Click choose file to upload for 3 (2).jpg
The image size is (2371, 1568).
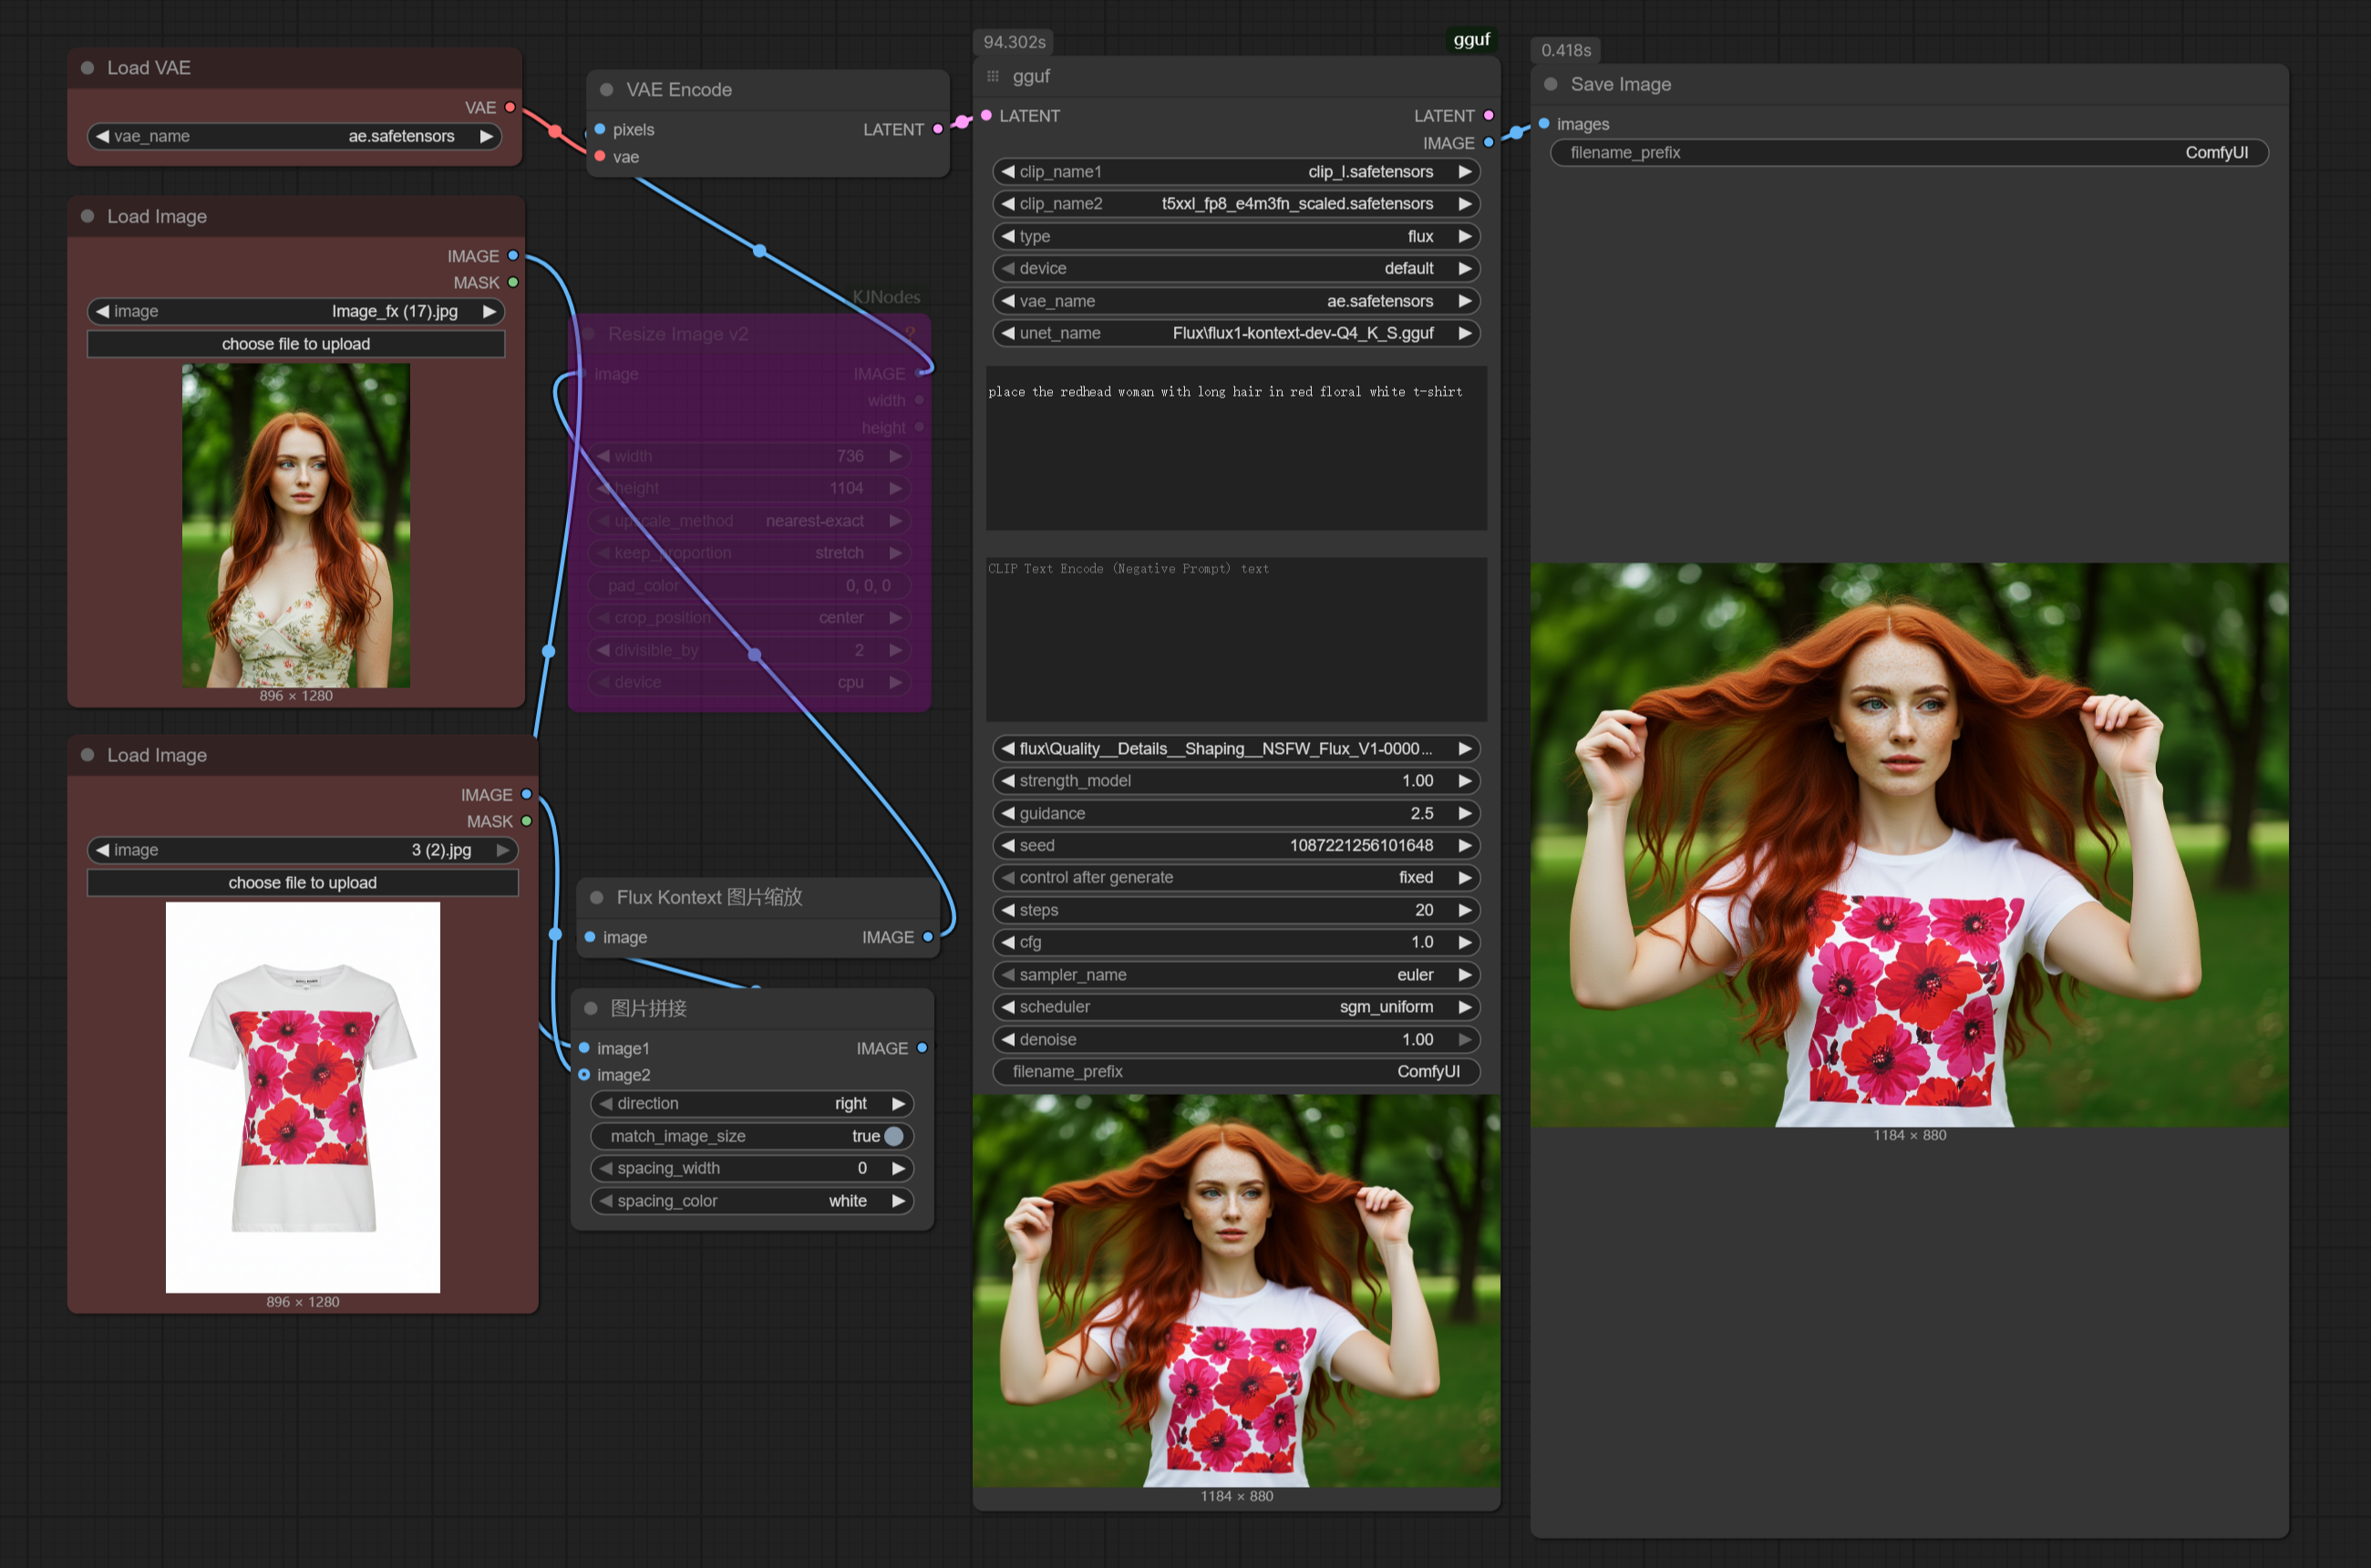(302, 883)
